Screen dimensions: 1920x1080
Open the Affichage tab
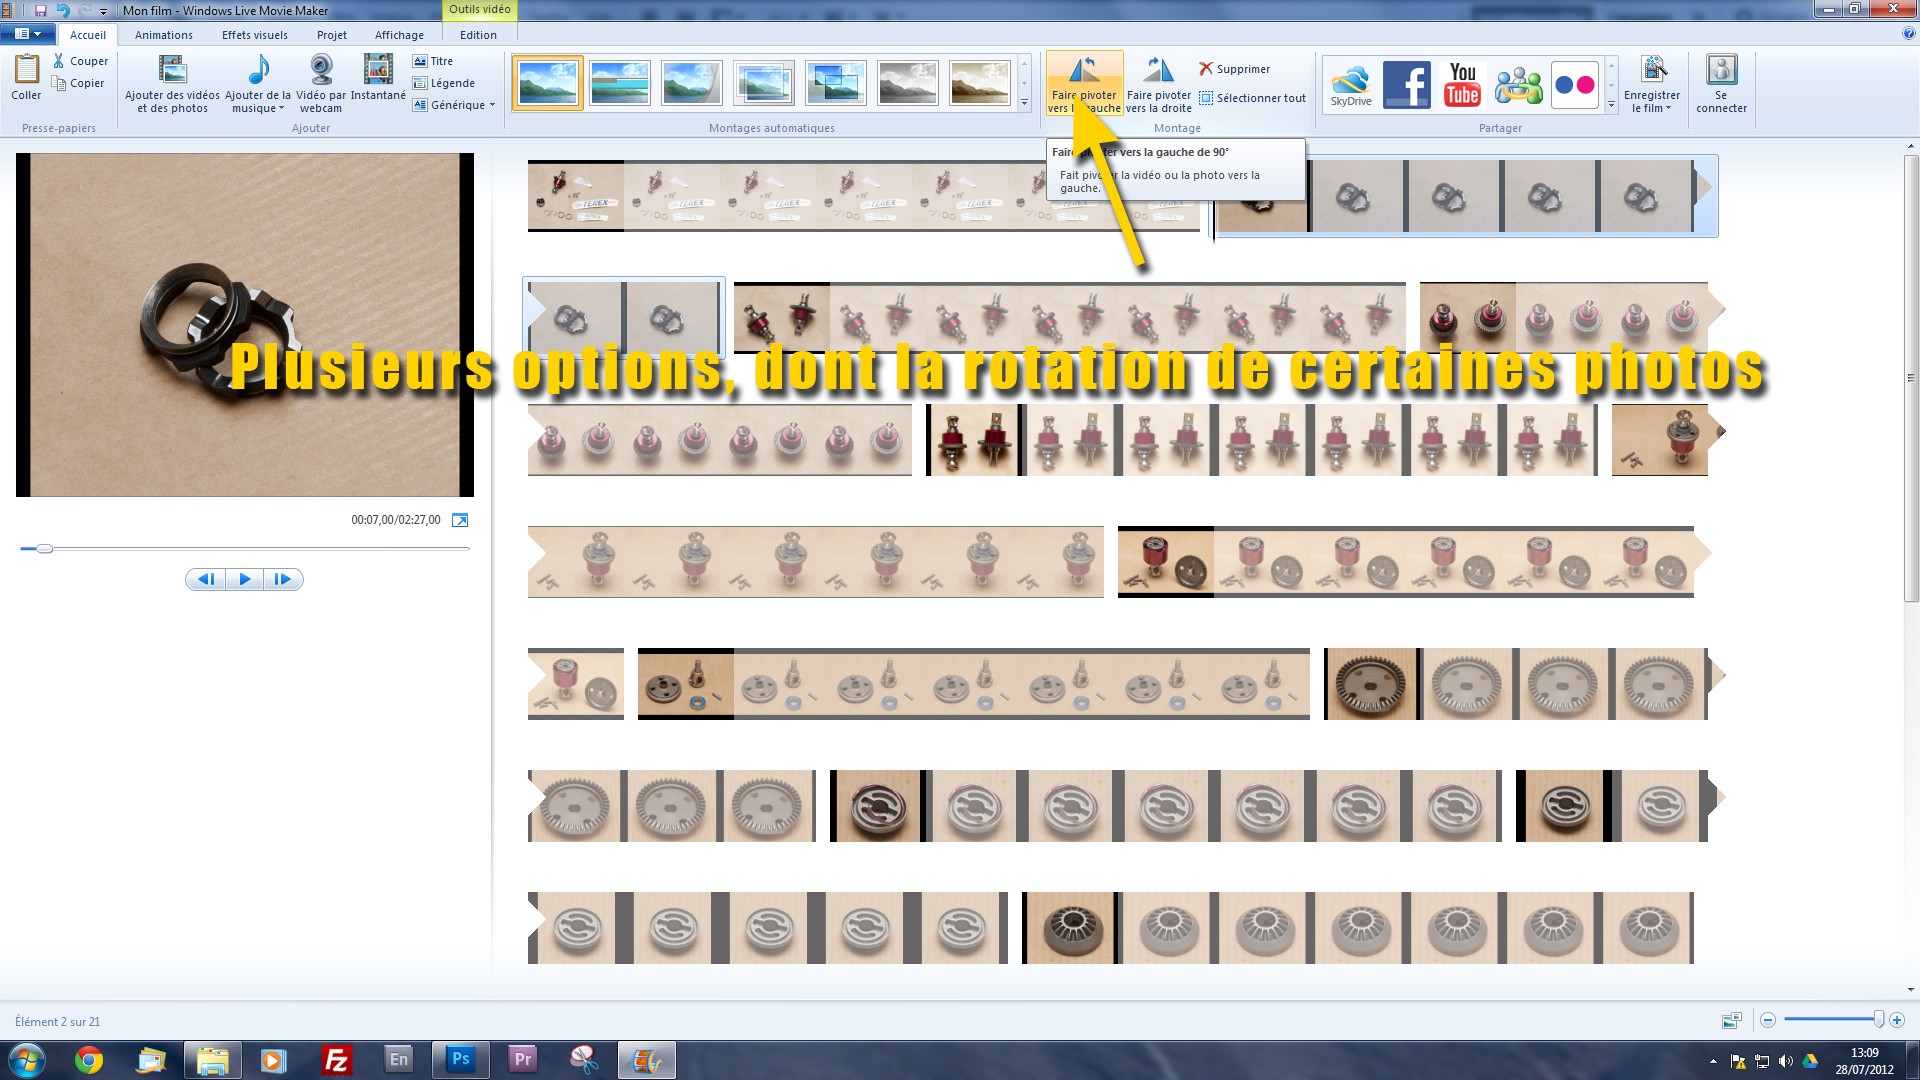[399, 35]
